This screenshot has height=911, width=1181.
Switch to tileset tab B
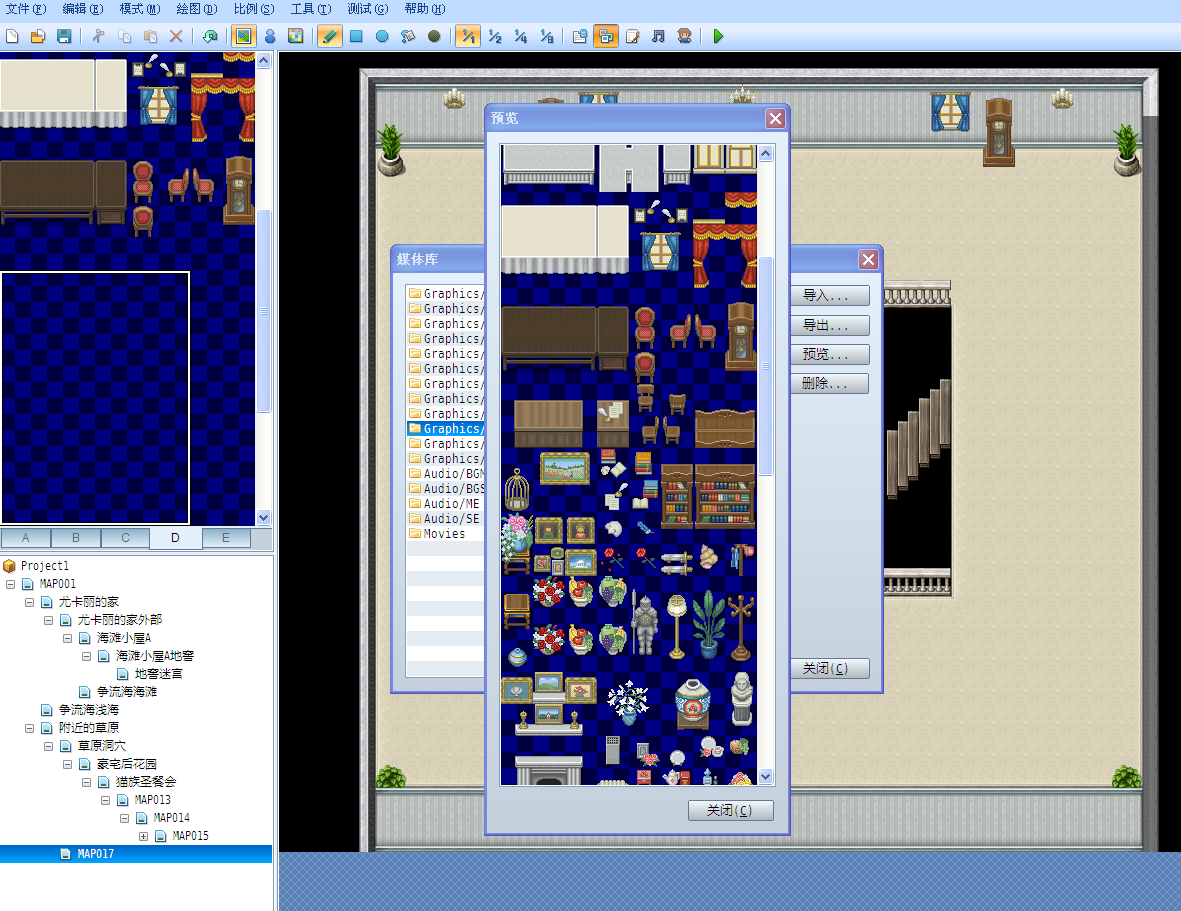[75, 538]
